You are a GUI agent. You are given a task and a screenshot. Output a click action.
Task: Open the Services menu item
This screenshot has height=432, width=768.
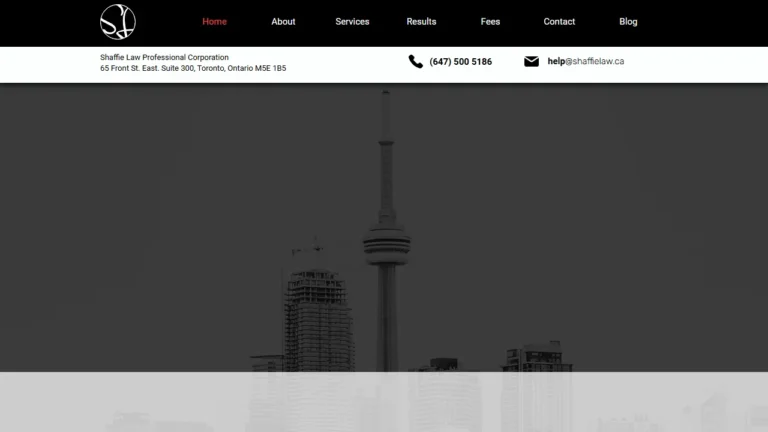352,22
